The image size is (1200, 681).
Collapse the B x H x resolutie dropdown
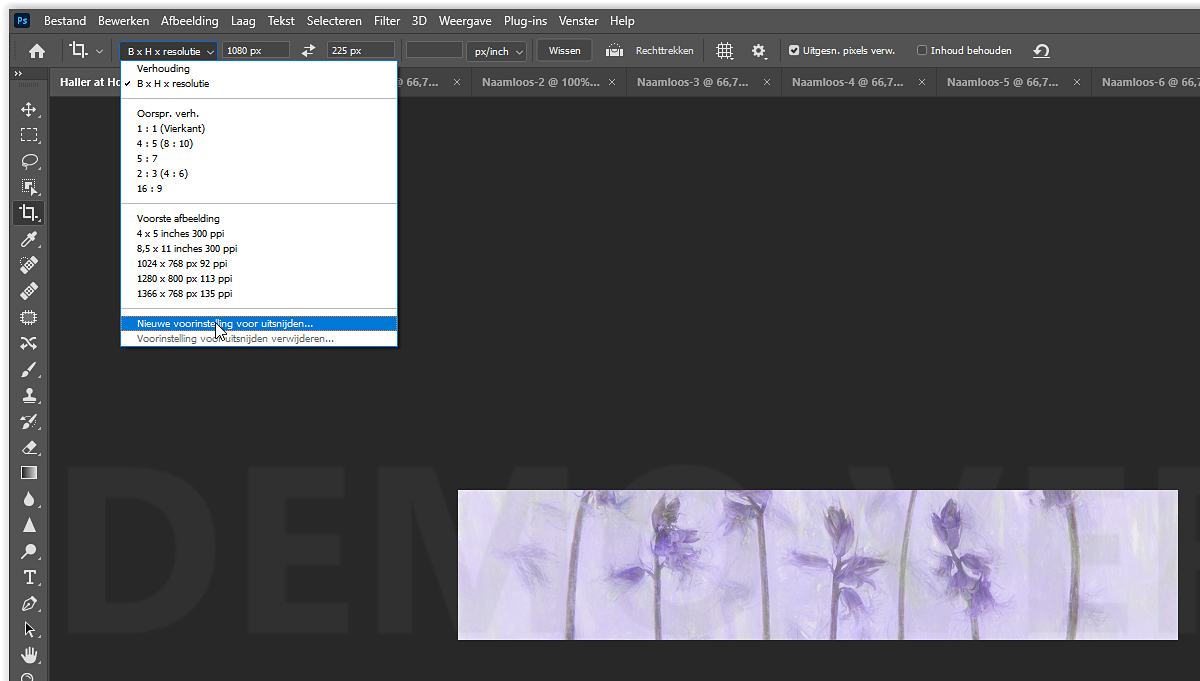[169, 51]
